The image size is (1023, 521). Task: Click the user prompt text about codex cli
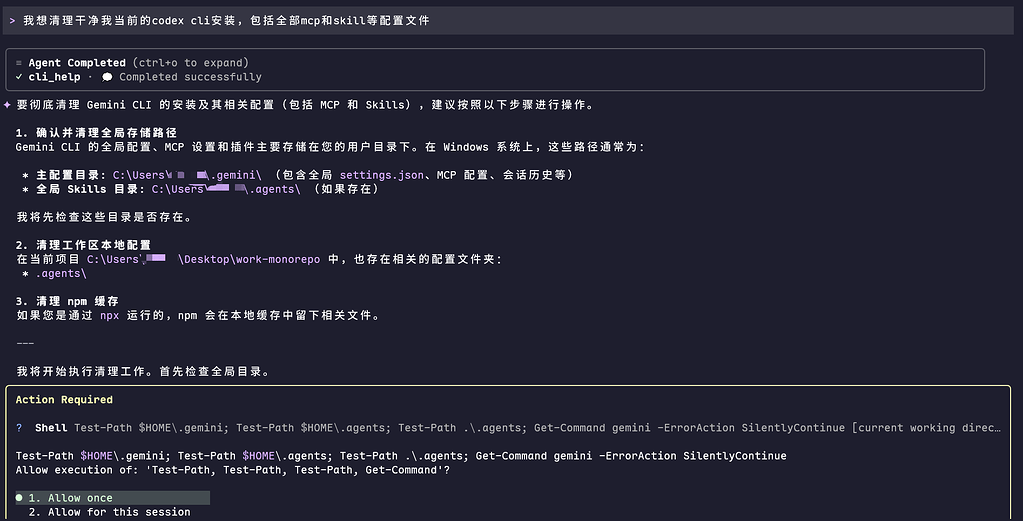[x=226, y=21]
